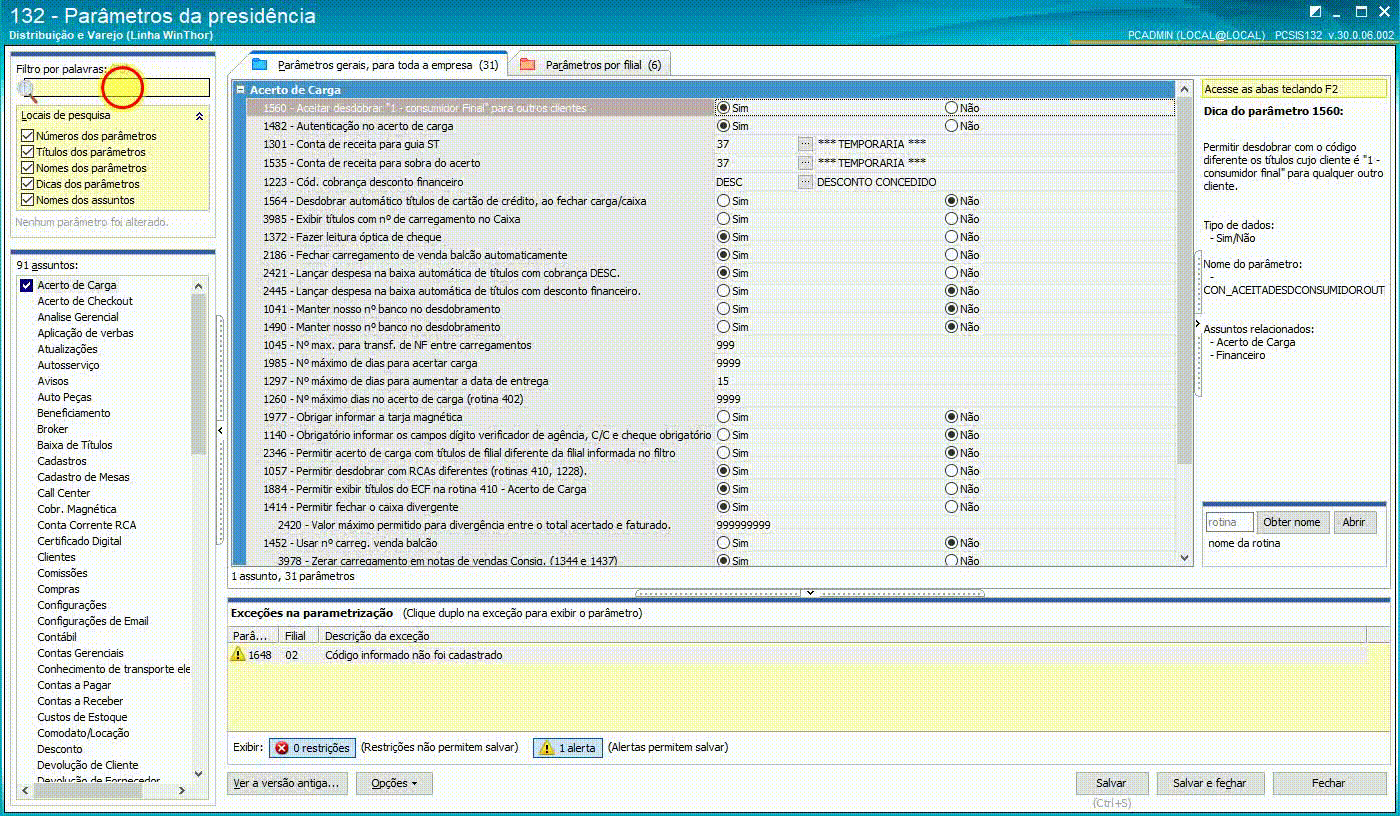Image resolution: width=1400 pixels, height=816 pixels.
Task: Select Não for 2186 Fechar carregamento venda balcão
Action: click(x=951, y=255)
